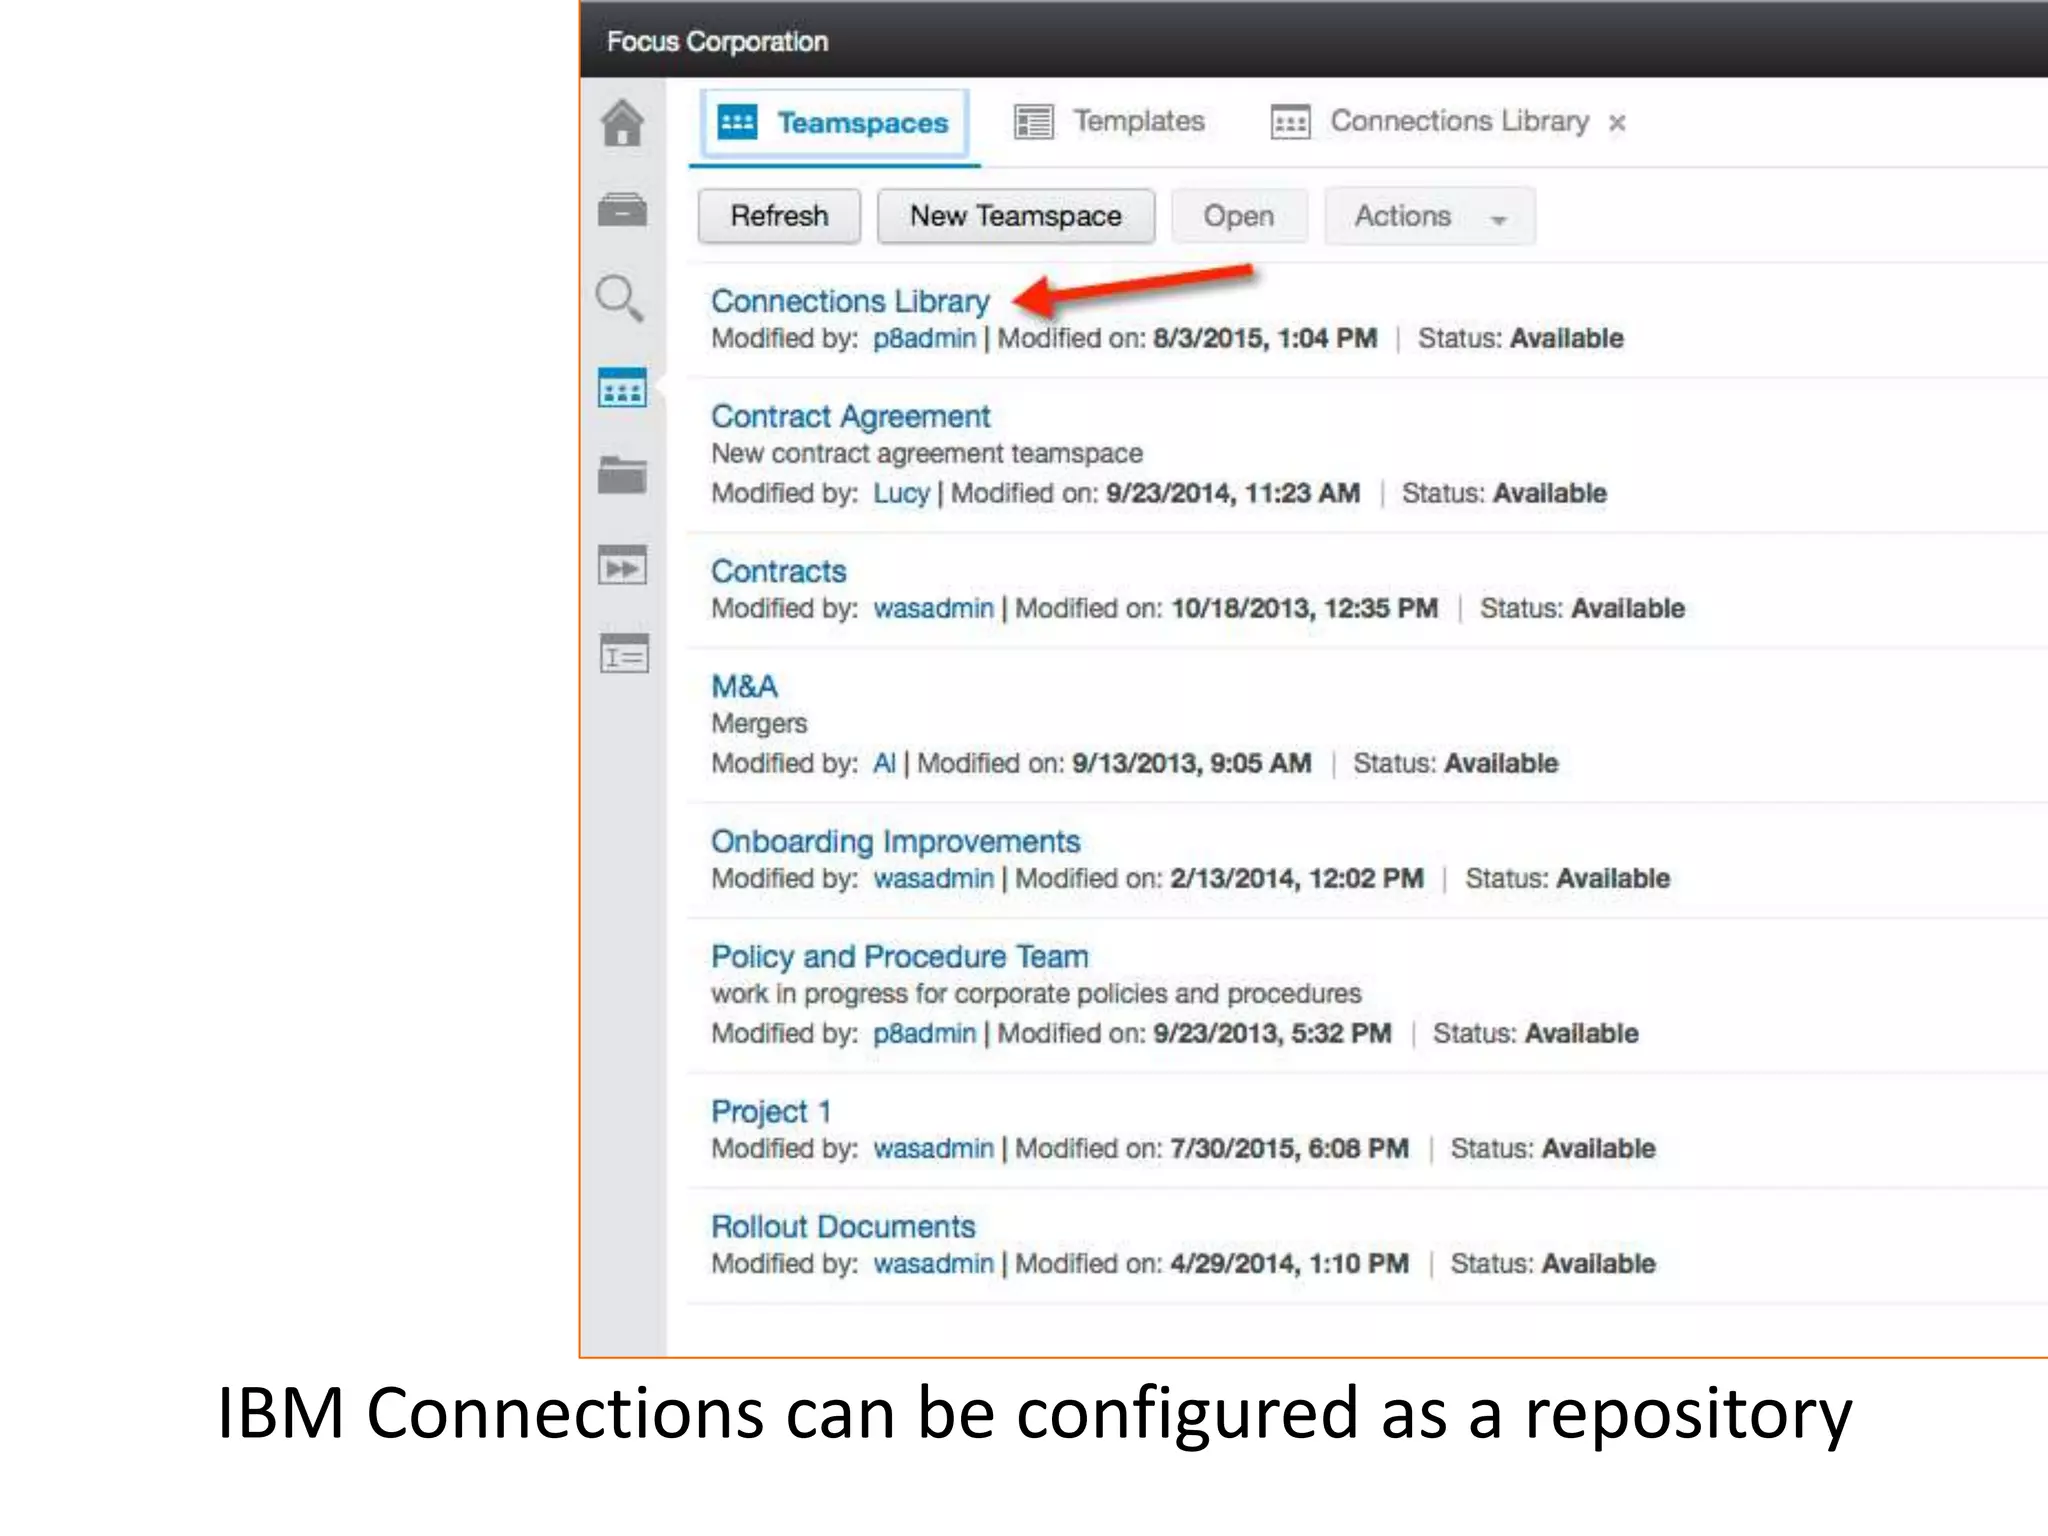Click 'New contract agreement teamspace' description
2048x1536 pixels.
click(926, 454)
